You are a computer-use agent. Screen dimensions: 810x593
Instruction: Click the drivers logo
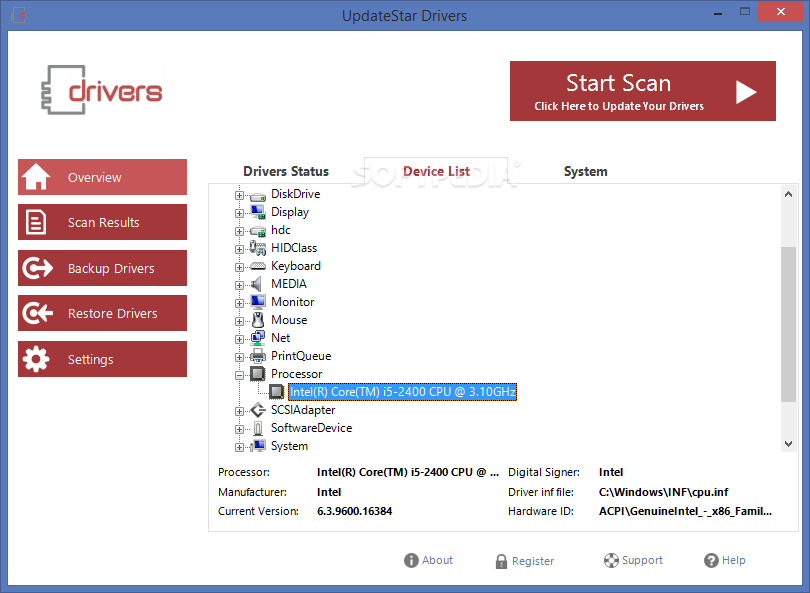[102, 90]
